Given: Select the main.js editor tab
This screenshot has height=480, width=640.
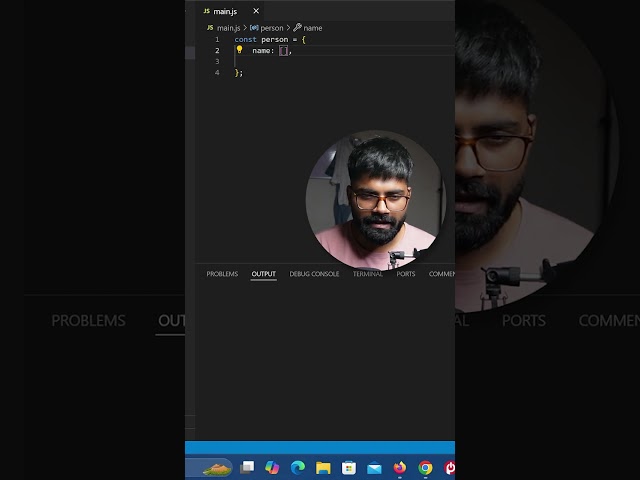Looking at the screenshot, I should point(231,11).
